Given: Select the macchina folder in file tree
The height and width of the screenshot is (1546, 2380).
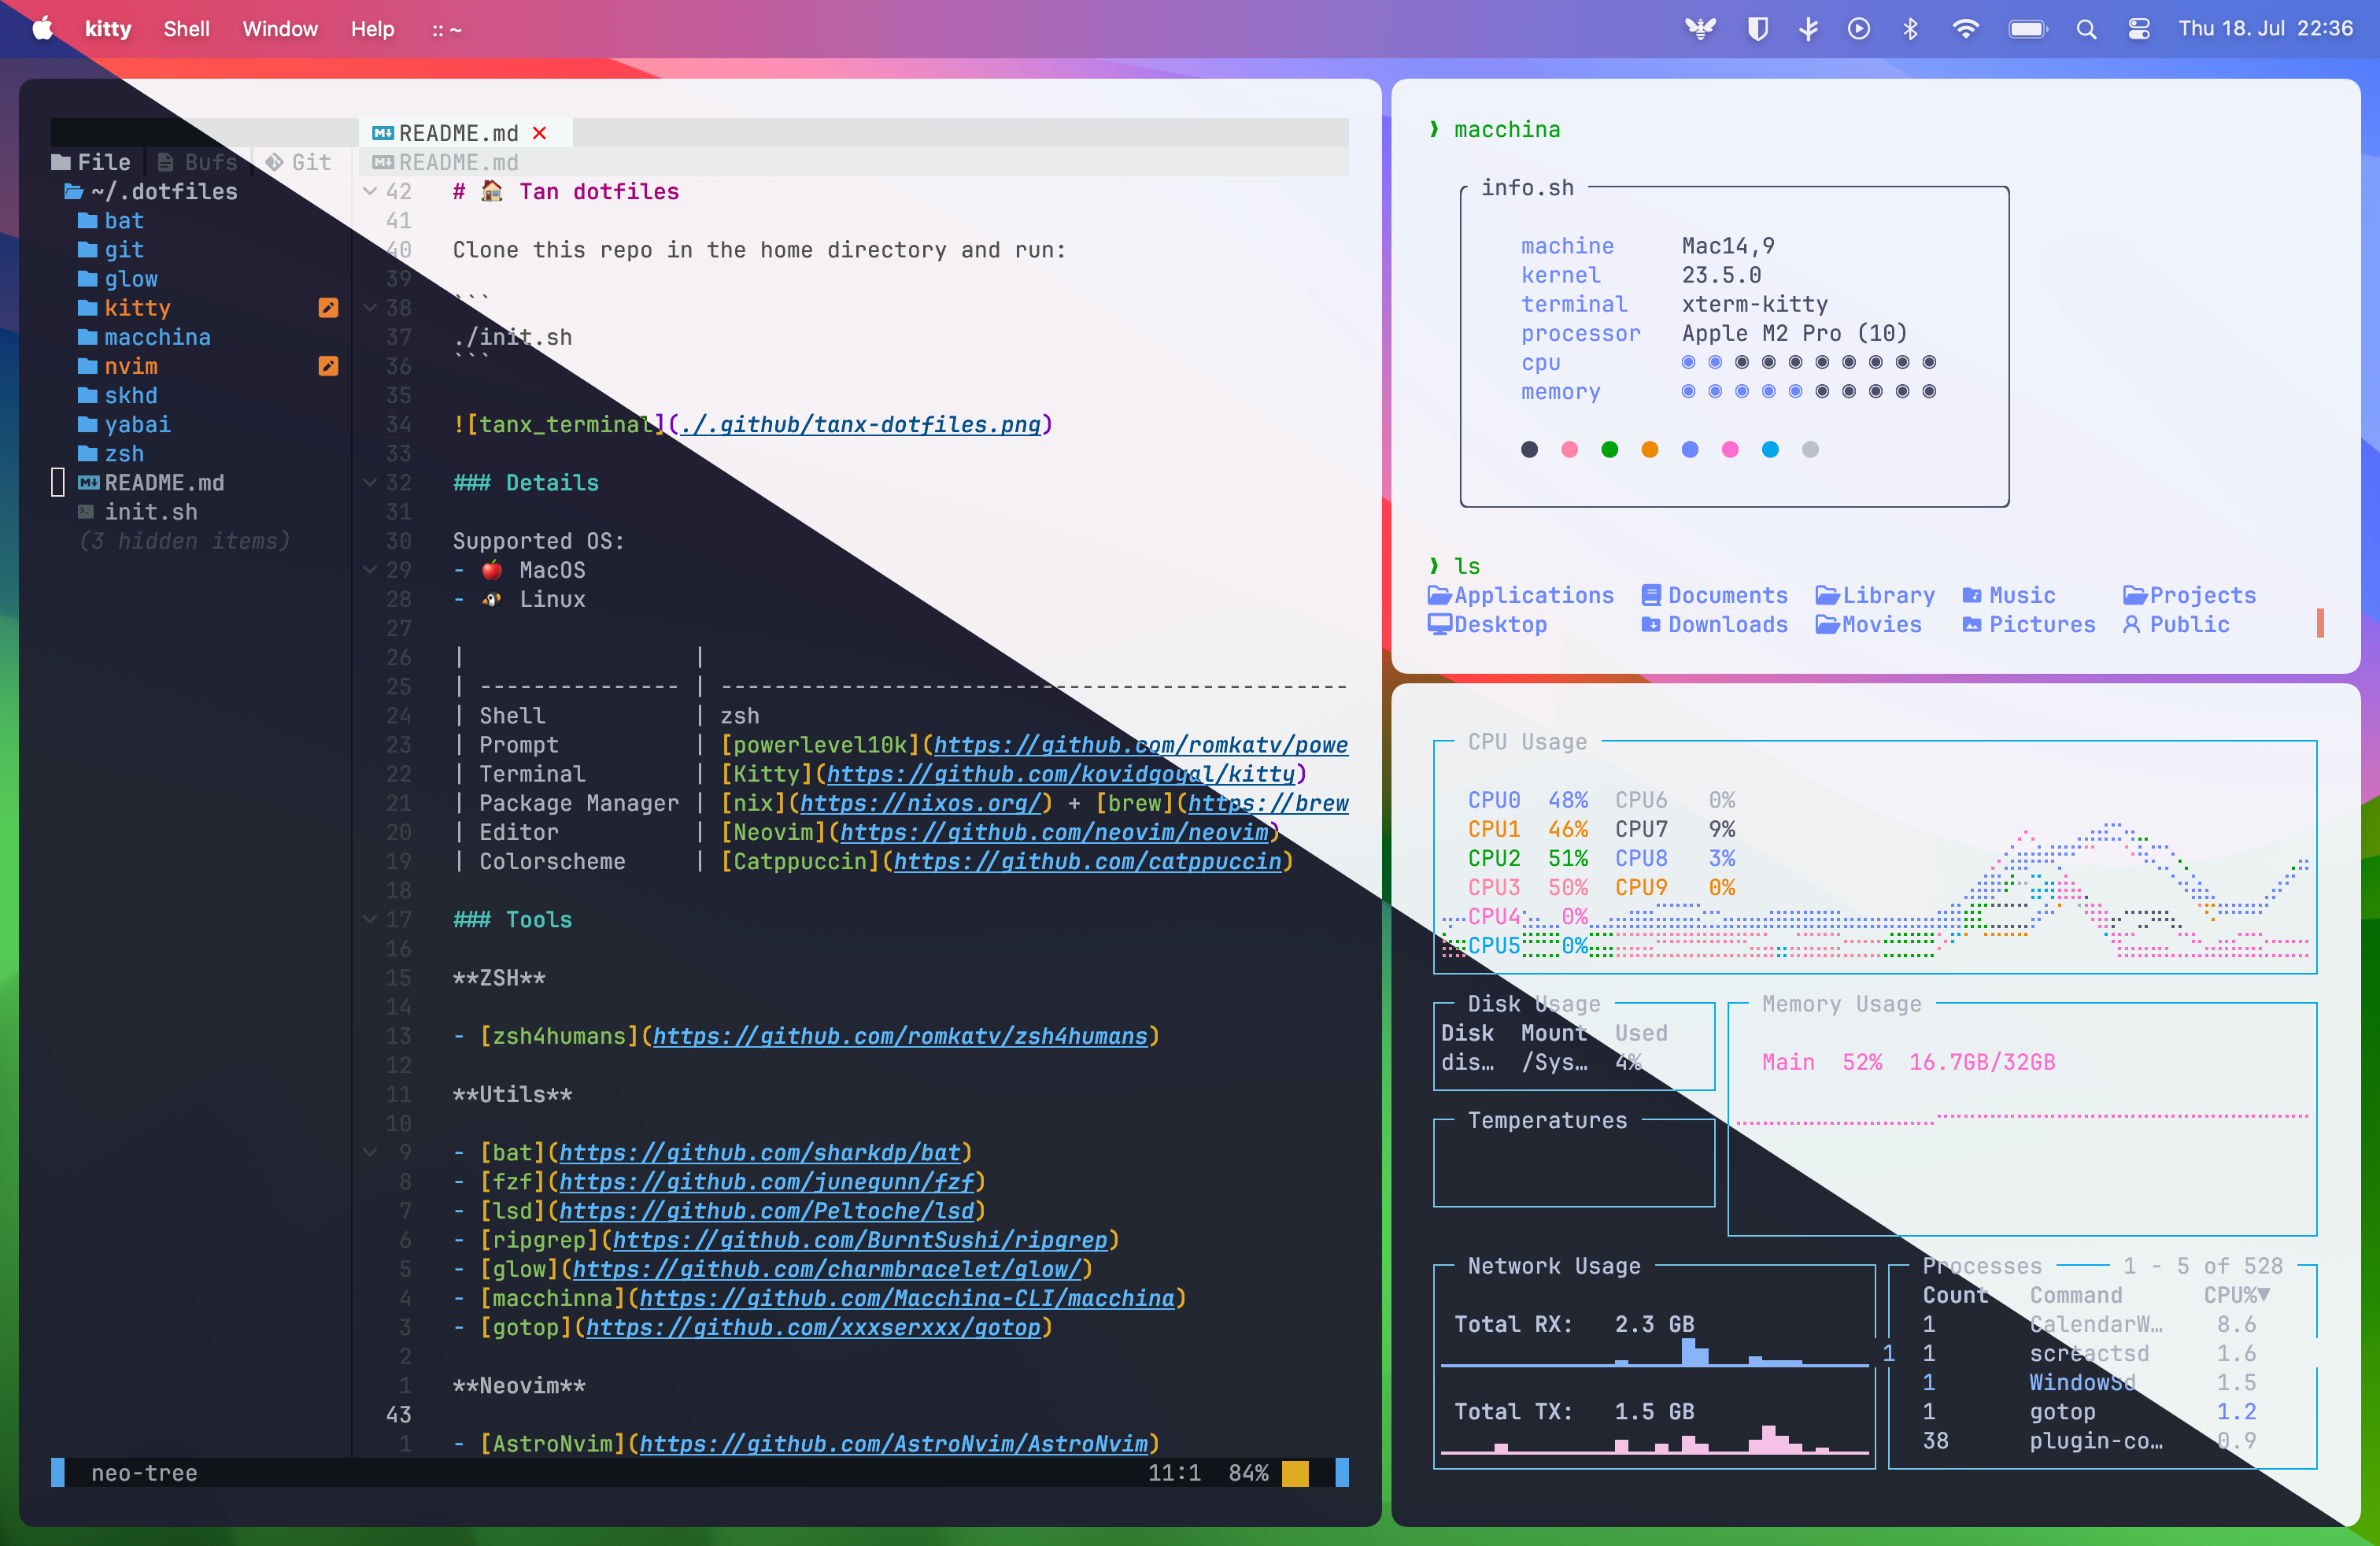Looking at the screenshot, I should coord(157,337).
